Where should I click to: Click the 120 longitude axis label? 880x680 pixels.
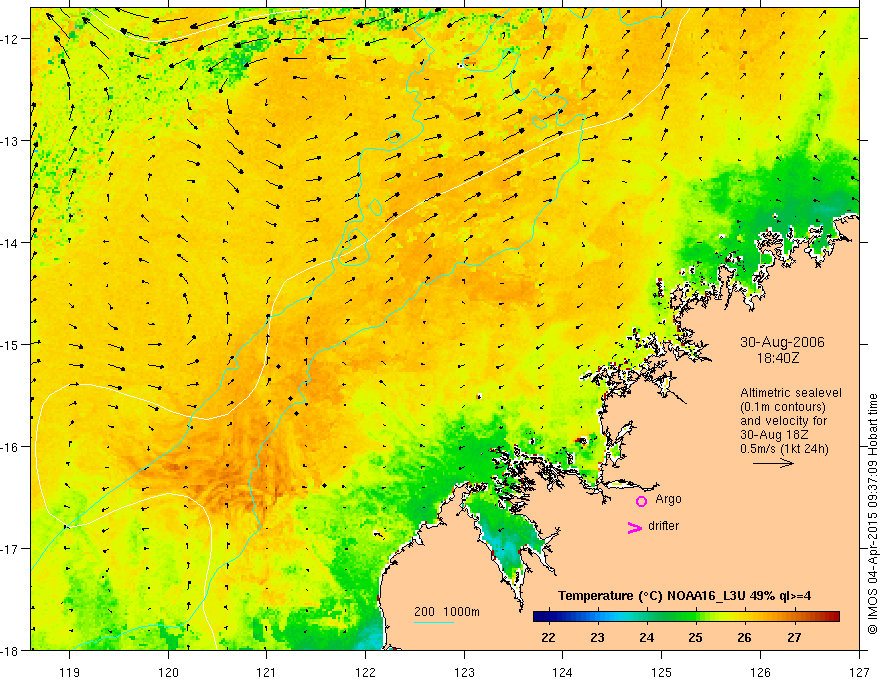[x=168, y=672]
